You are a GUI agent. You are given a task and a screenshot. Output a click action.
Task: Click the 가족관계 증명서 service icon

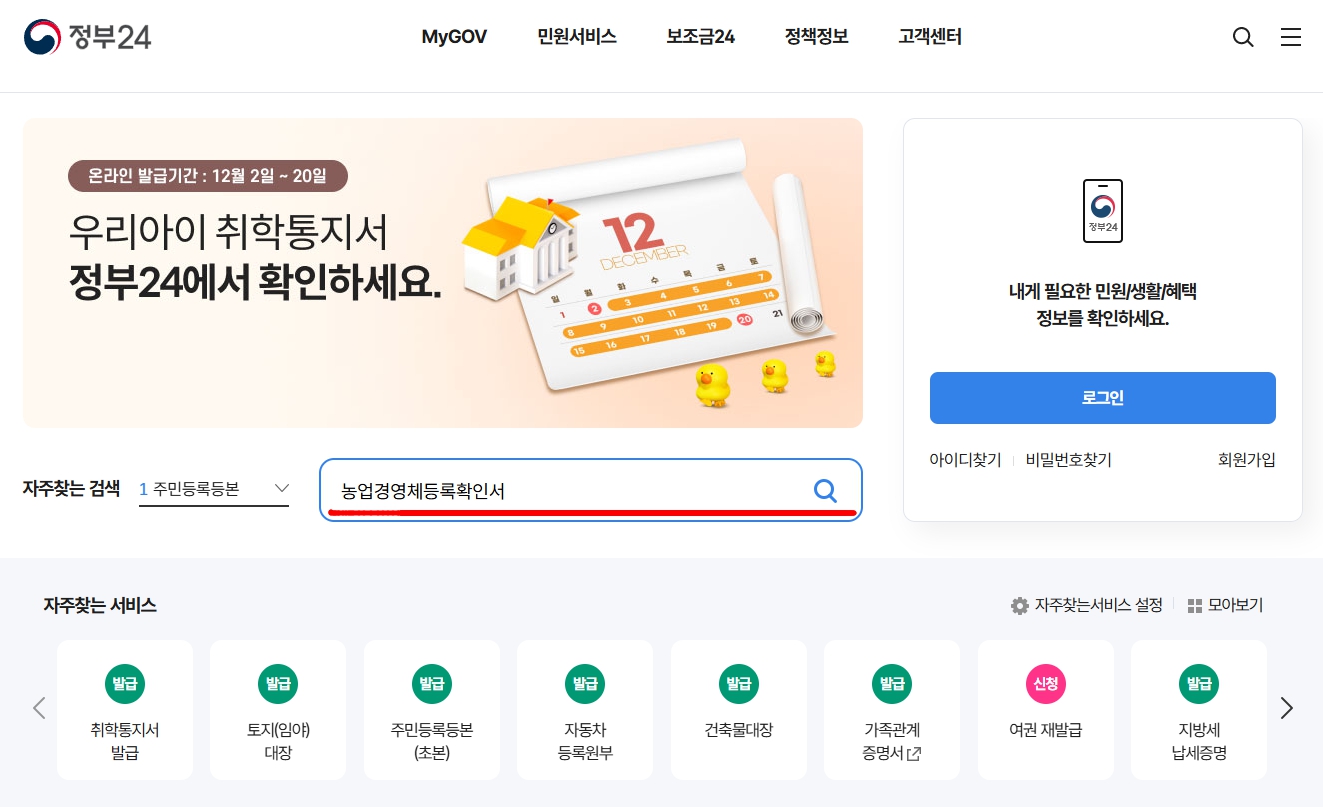coord(892,710)
